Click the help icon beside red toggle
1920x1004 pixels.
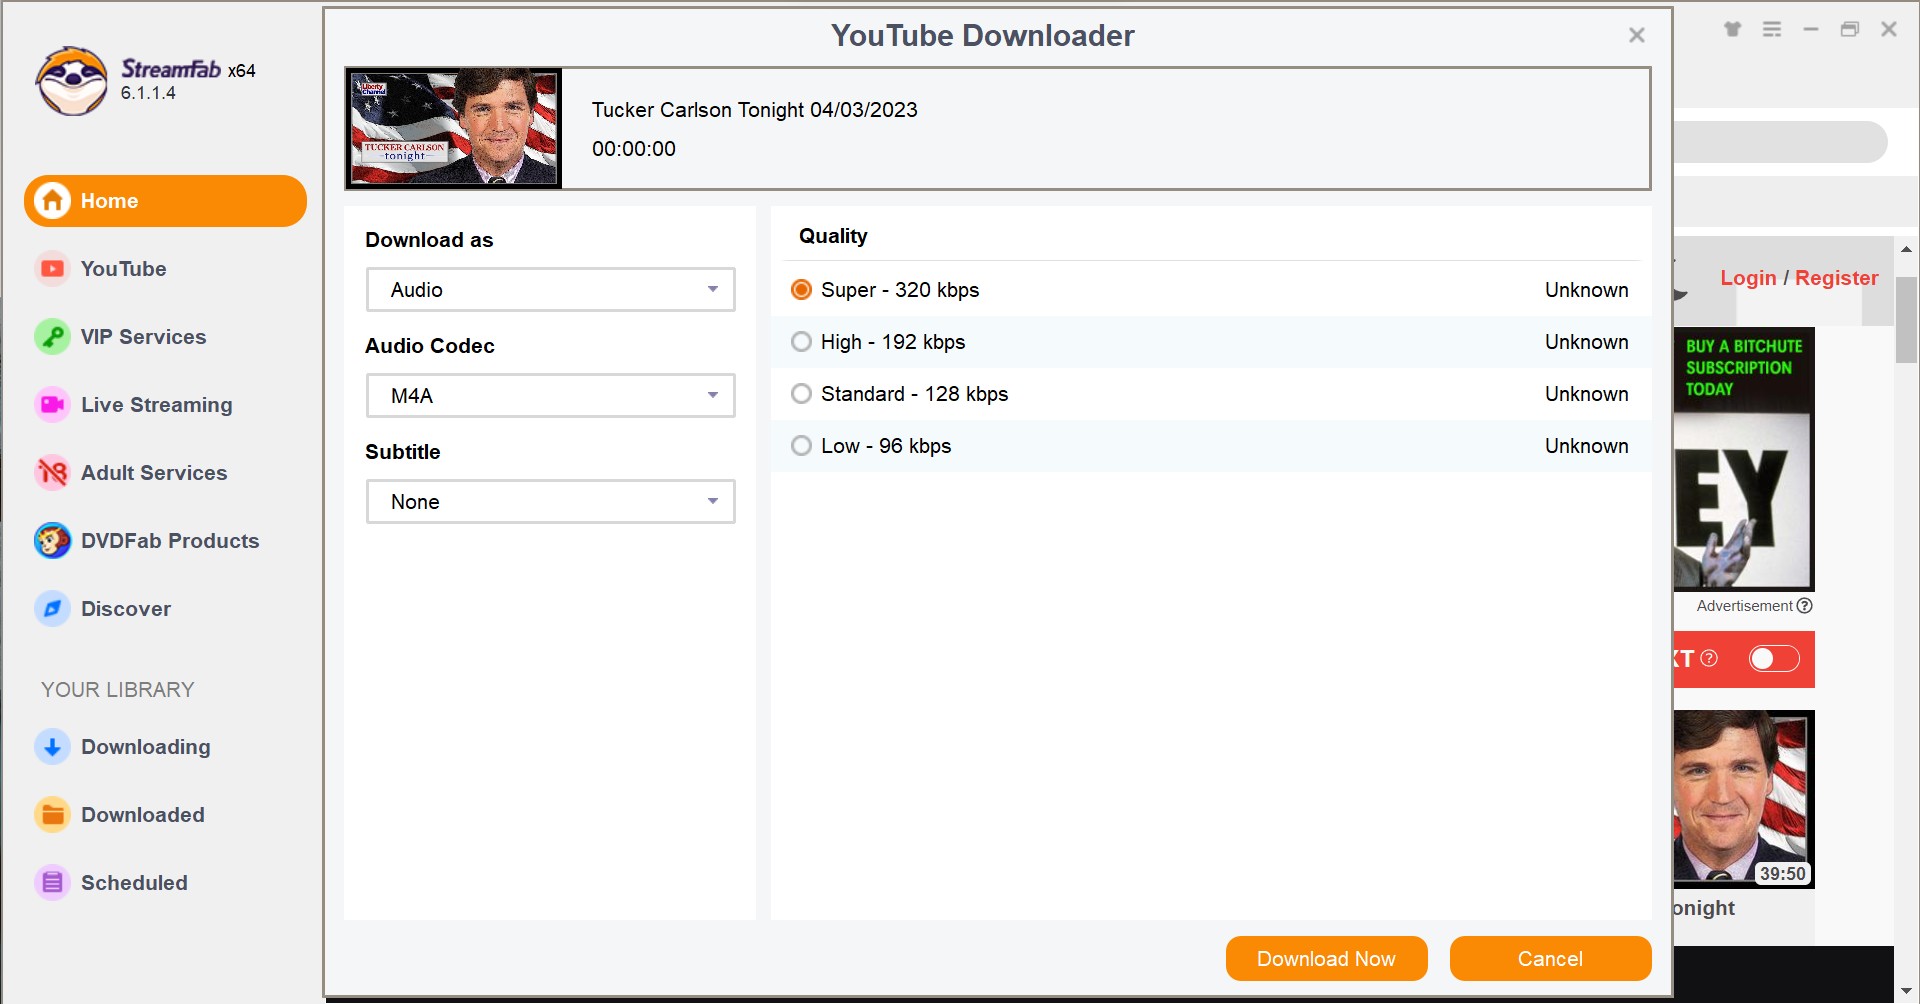point(1709,658)
